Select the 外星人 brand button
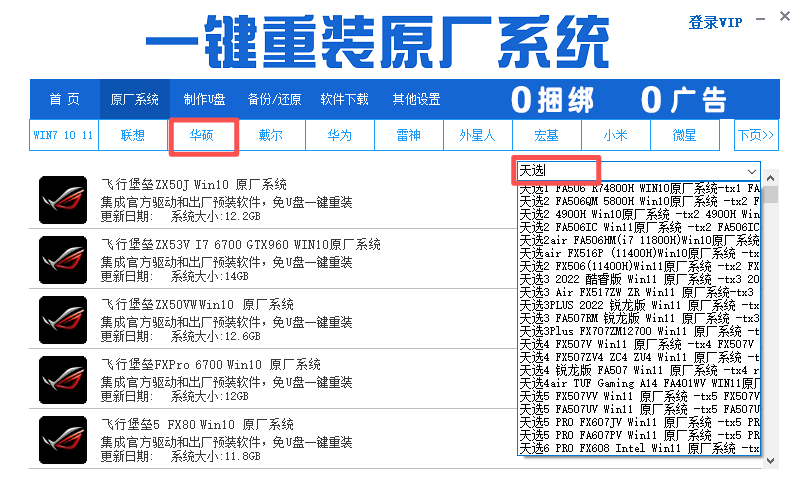The width and height of the screenshot is (808, 496). coord(478,135)
